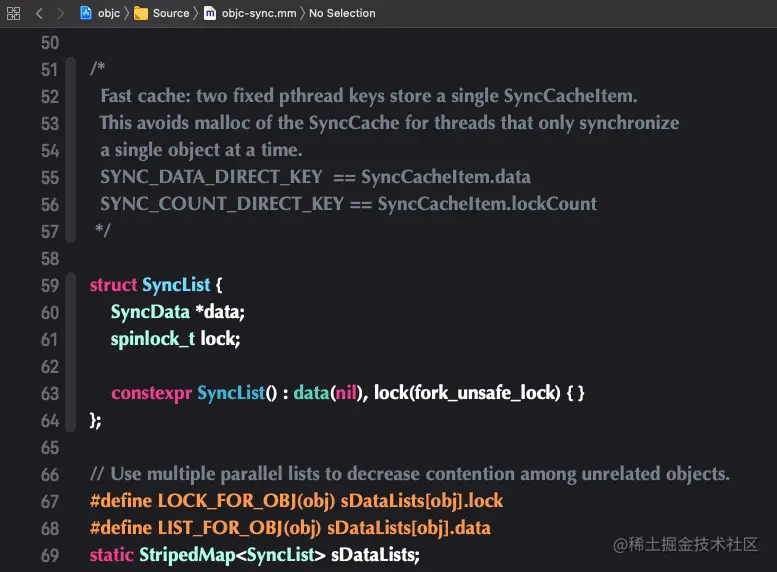Screen dimensions: 777x572
Task: Place cursor on "static StripedMap<SyncList> sDataLists;"
Action: (x=255, y=555)
